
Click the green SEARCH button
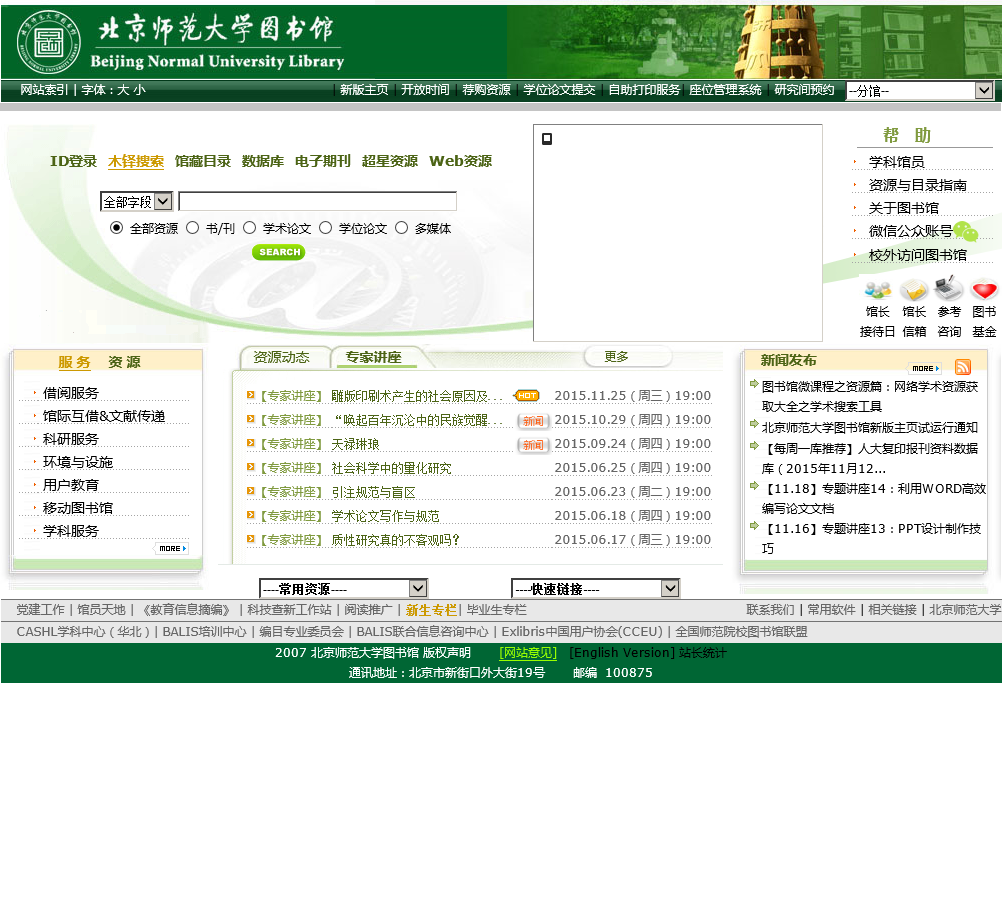click(x=279, y=252)
